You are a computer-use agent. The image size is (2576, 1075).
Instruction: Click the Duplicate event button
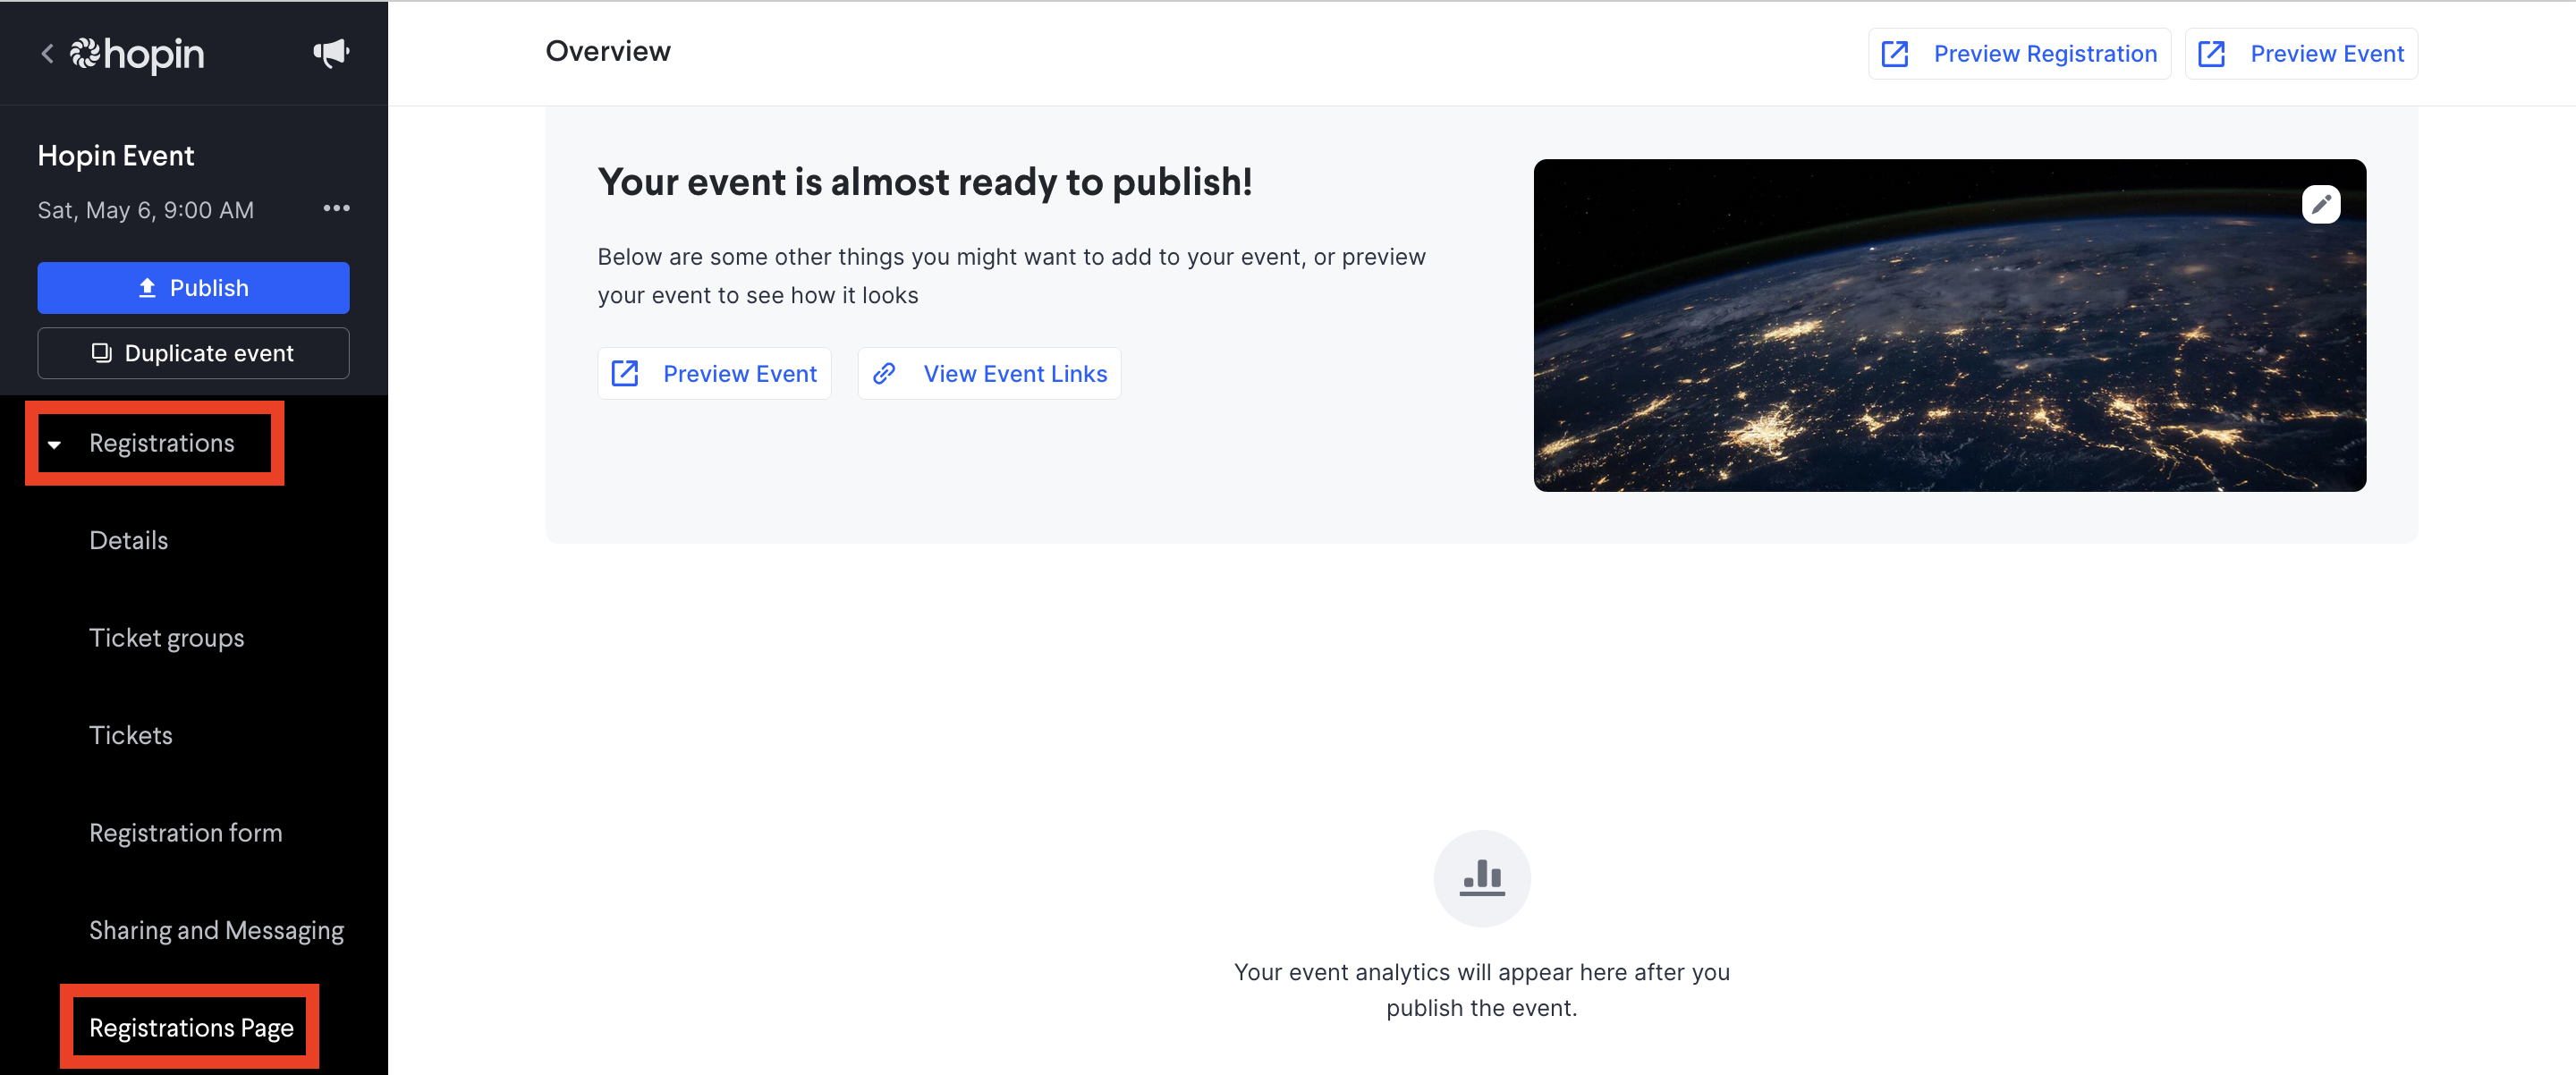(193, 353)
